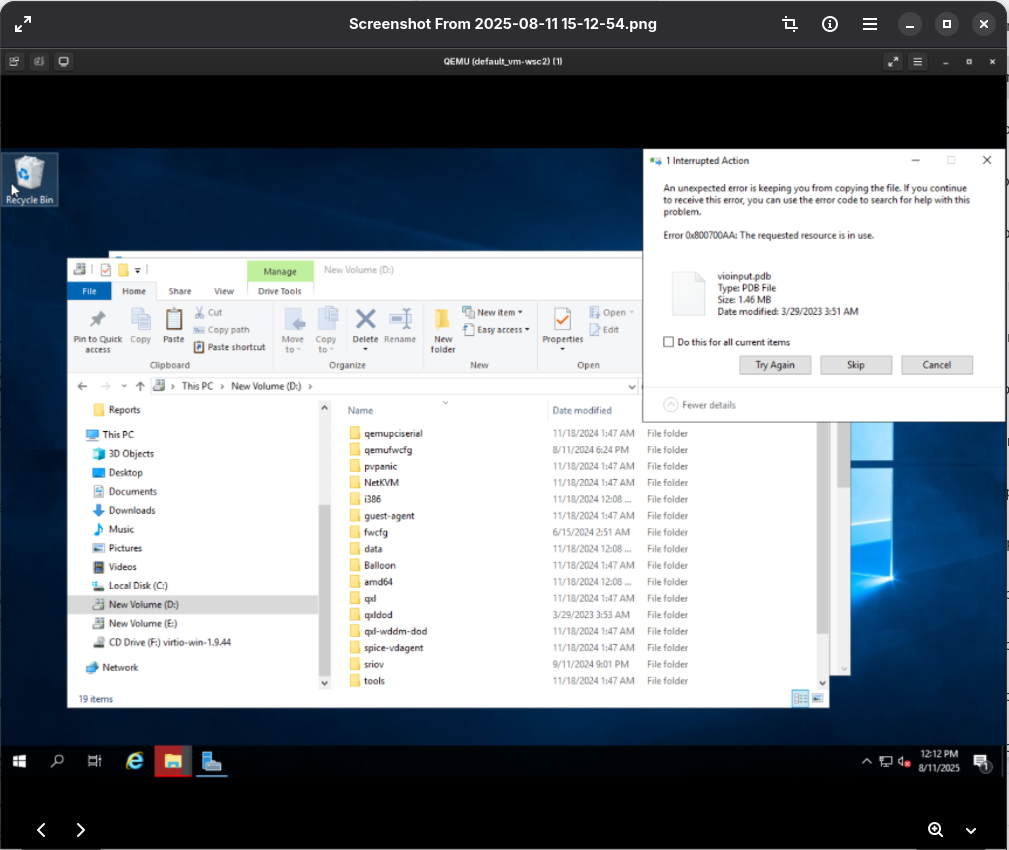Check 'Do this for all current items'
This screenshot has height=850, width=1009.
click(669, 342)
